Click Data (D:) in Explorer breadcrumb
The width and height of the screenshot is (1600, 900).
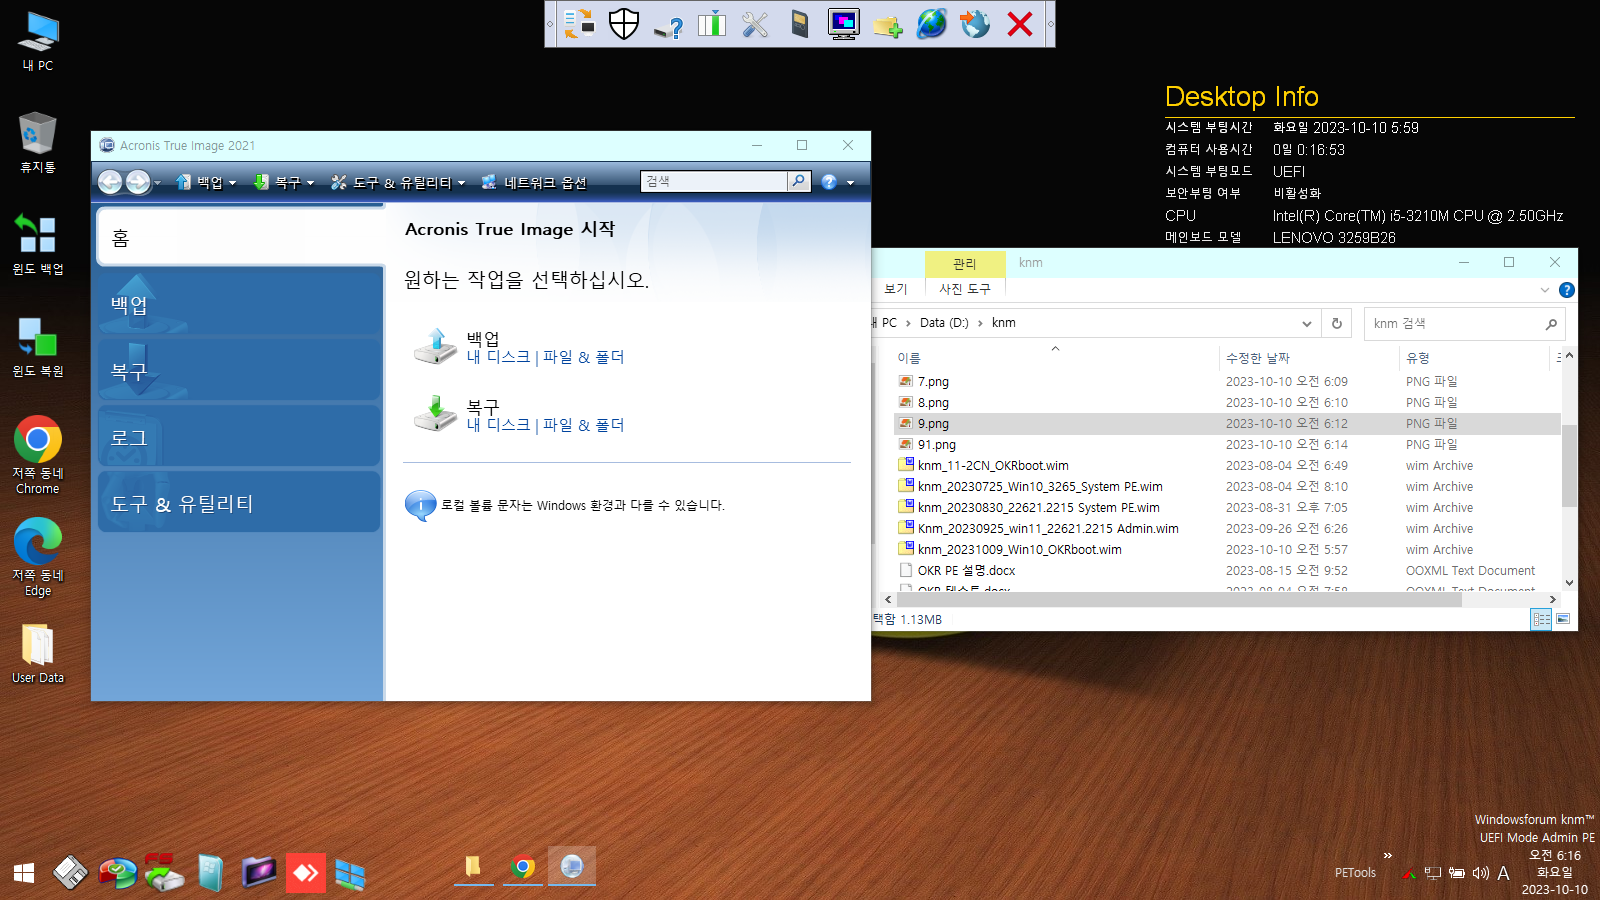tap(944, 323)
